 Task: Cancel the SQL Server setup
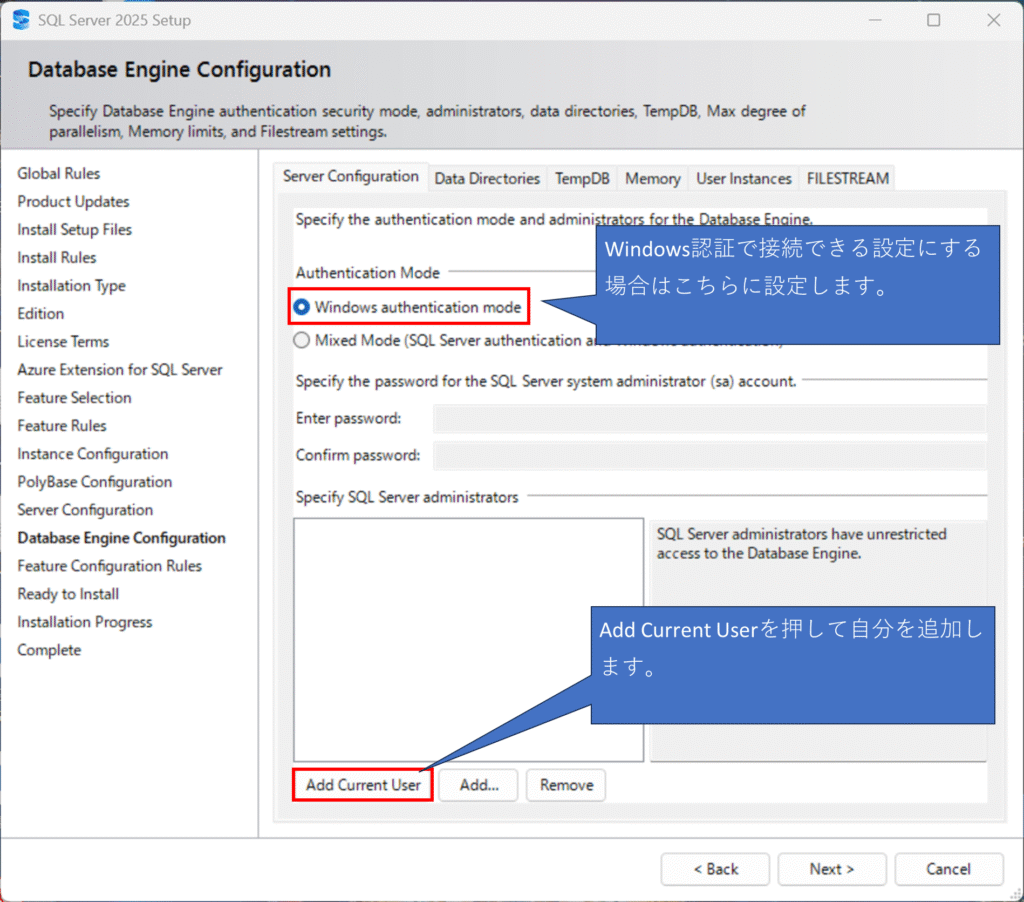[948, 869]
